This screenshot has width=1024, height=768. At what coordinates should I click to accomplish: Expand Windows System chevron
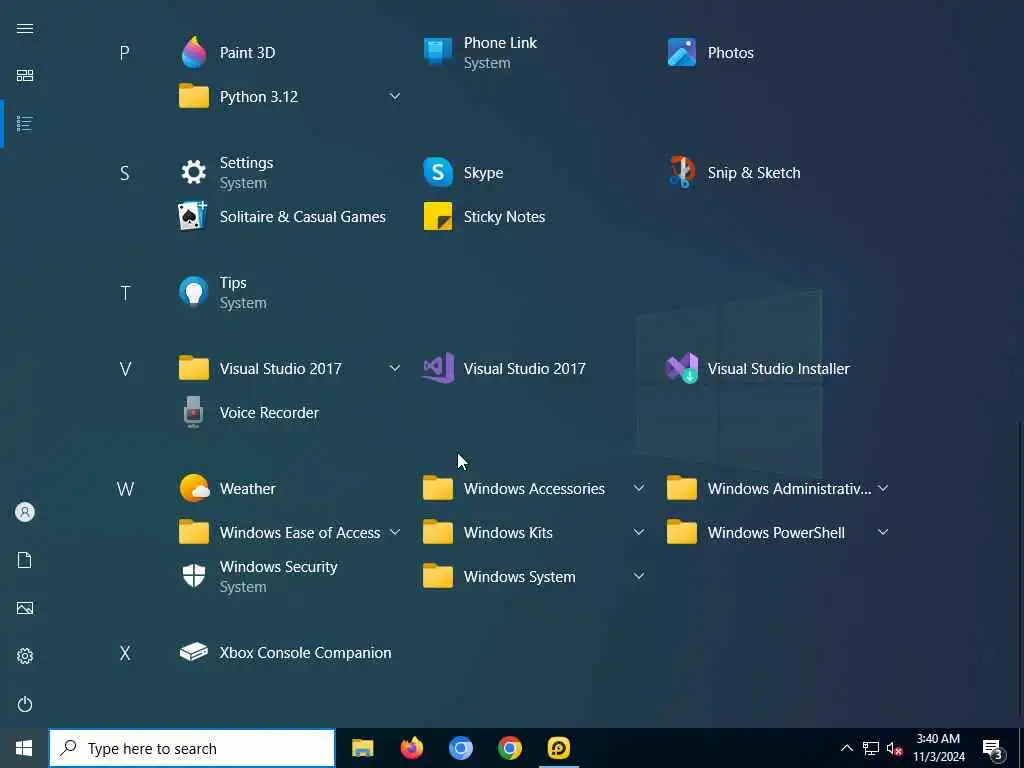[x=639, y=576]
